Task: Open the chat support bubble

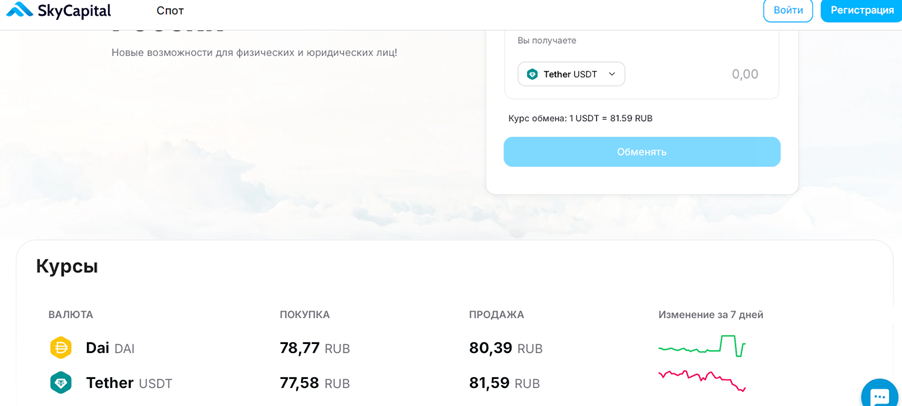Action: [x=879, y=395]
